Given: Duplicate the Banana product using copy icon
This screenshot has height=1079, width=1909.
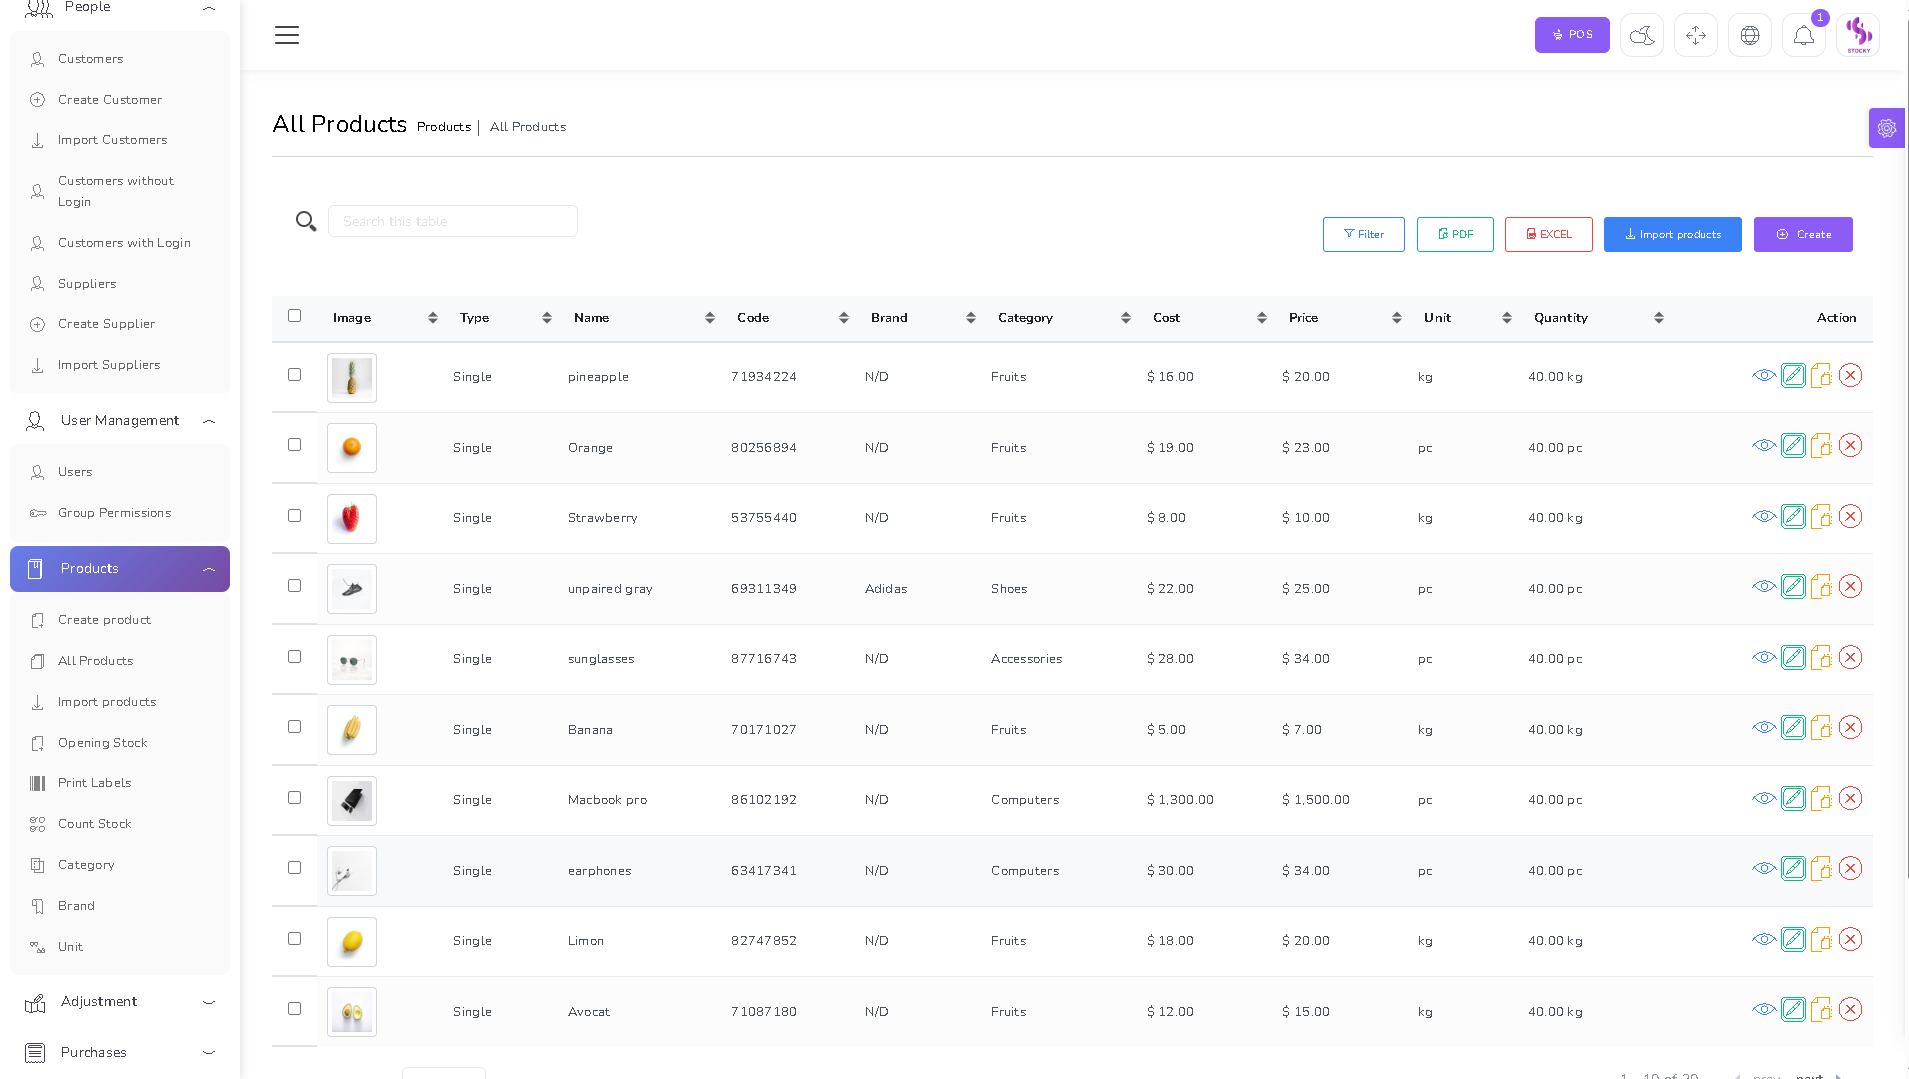Looking at the screenshot, I should pos(1821,728).
